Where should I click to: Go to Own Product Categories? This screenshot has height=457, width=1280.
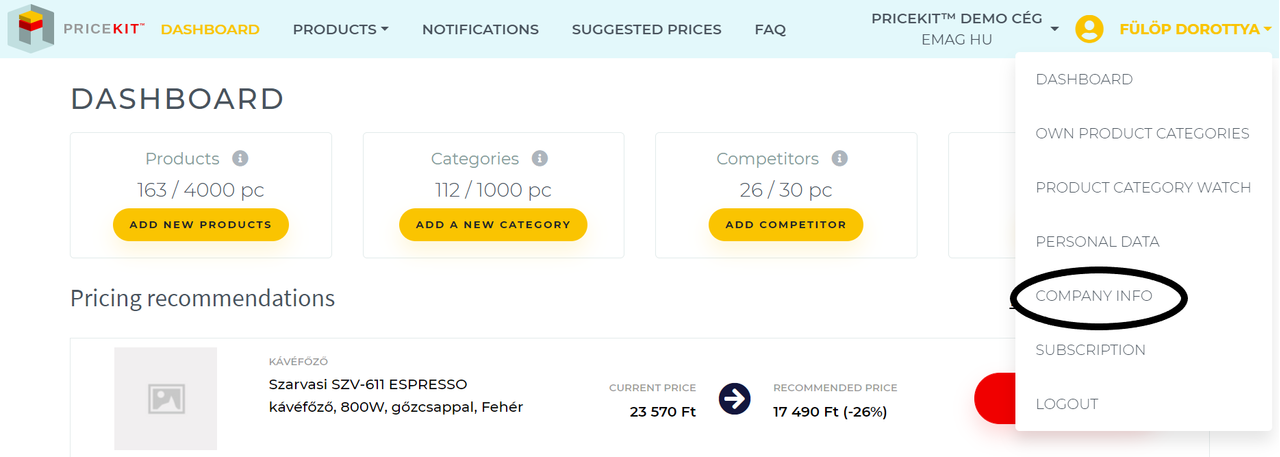point(1143,134)
